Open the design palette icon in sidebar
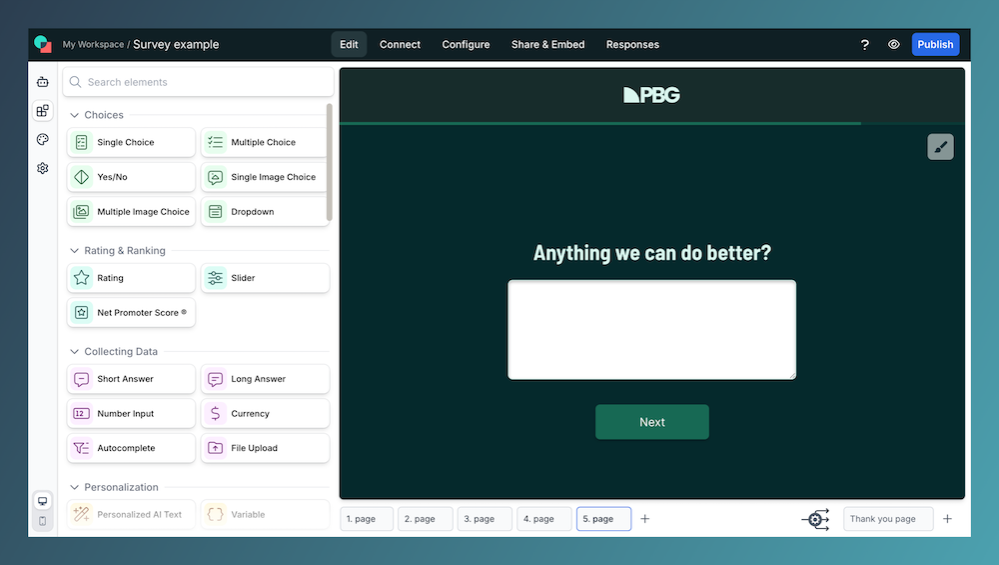Screen dimensions: 999x565 (x=43, y=139)
